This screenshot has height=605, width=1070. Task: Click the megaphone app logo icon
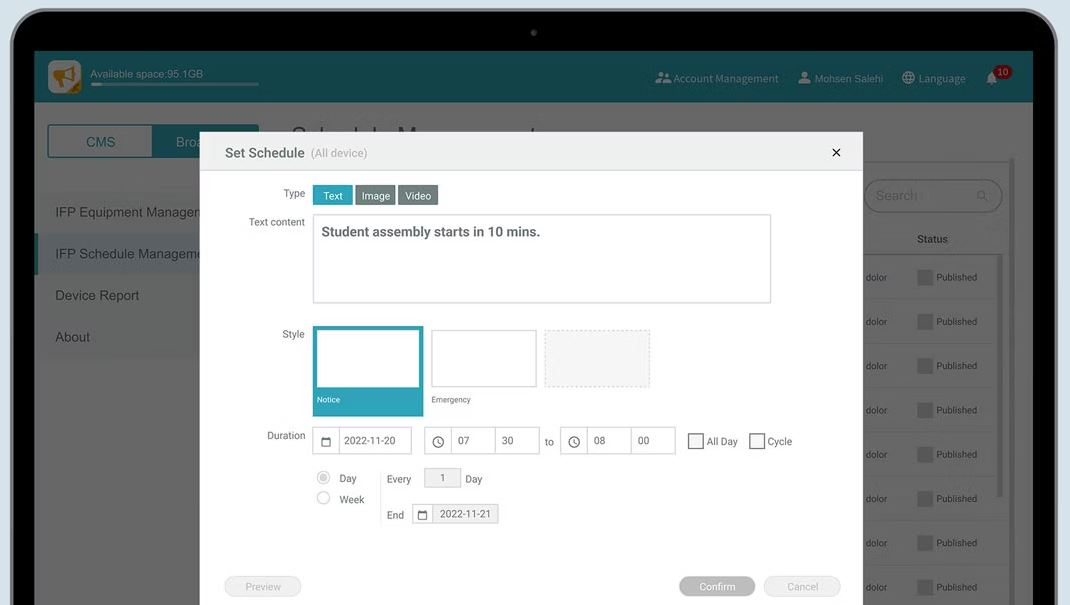tap(65, 77)
